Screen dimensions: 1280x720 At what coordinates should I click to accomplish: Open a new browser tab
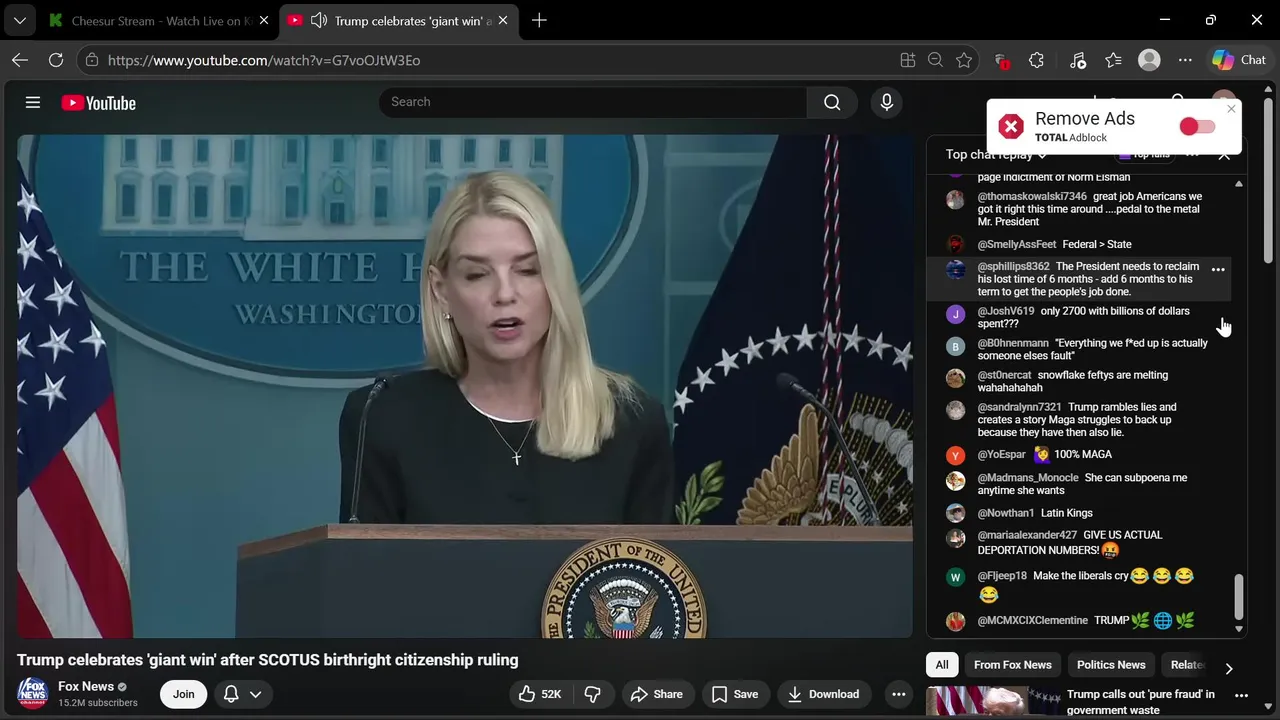coord(539,20)
